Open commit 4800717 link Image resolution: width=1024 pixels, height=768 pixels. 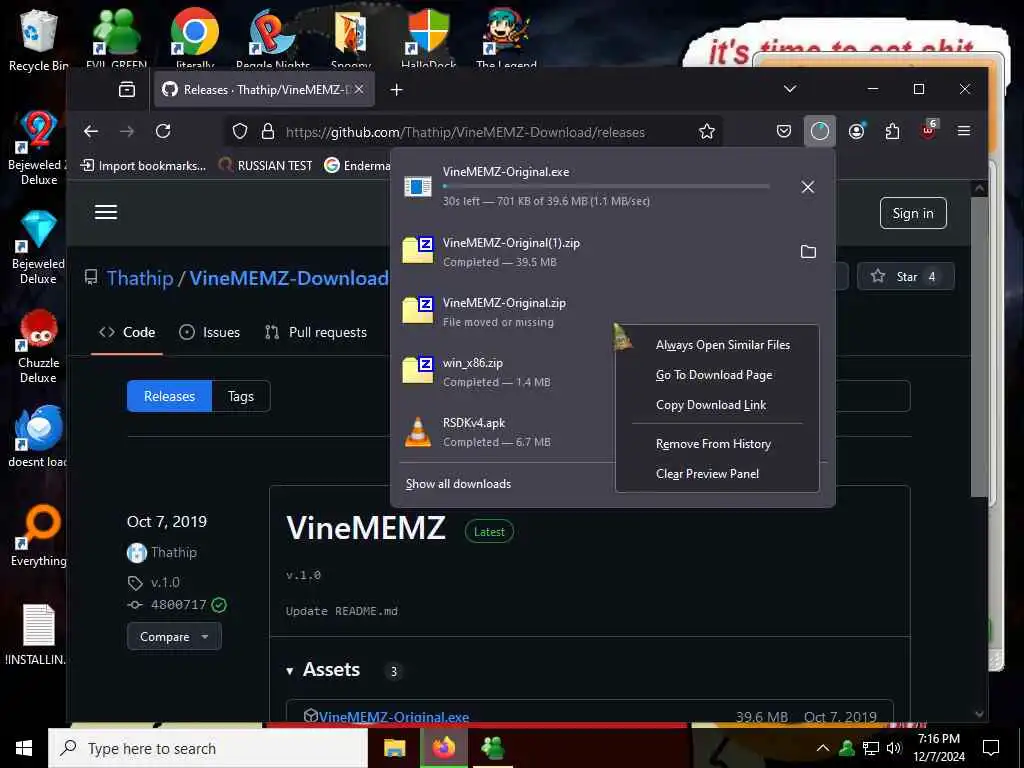(x=178, y=605)
